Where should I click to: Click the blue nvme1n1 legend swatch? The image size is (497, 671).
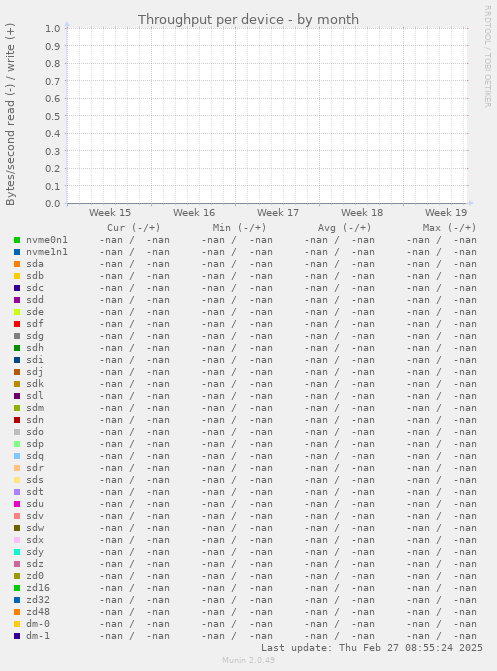[17, 252]
